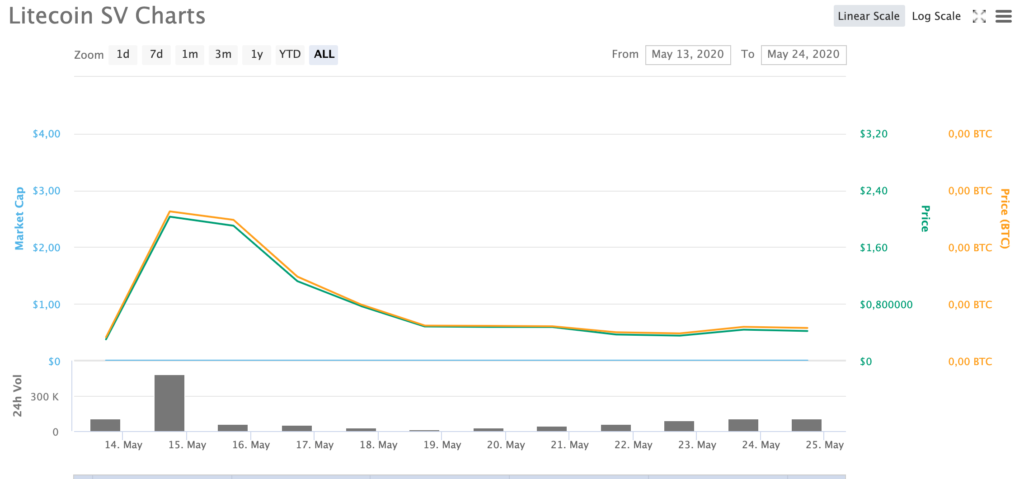Click the $3,20 price axis label
Image resolution: width=1024 pixels, height=479 pixels.
[x=873, y=134]
